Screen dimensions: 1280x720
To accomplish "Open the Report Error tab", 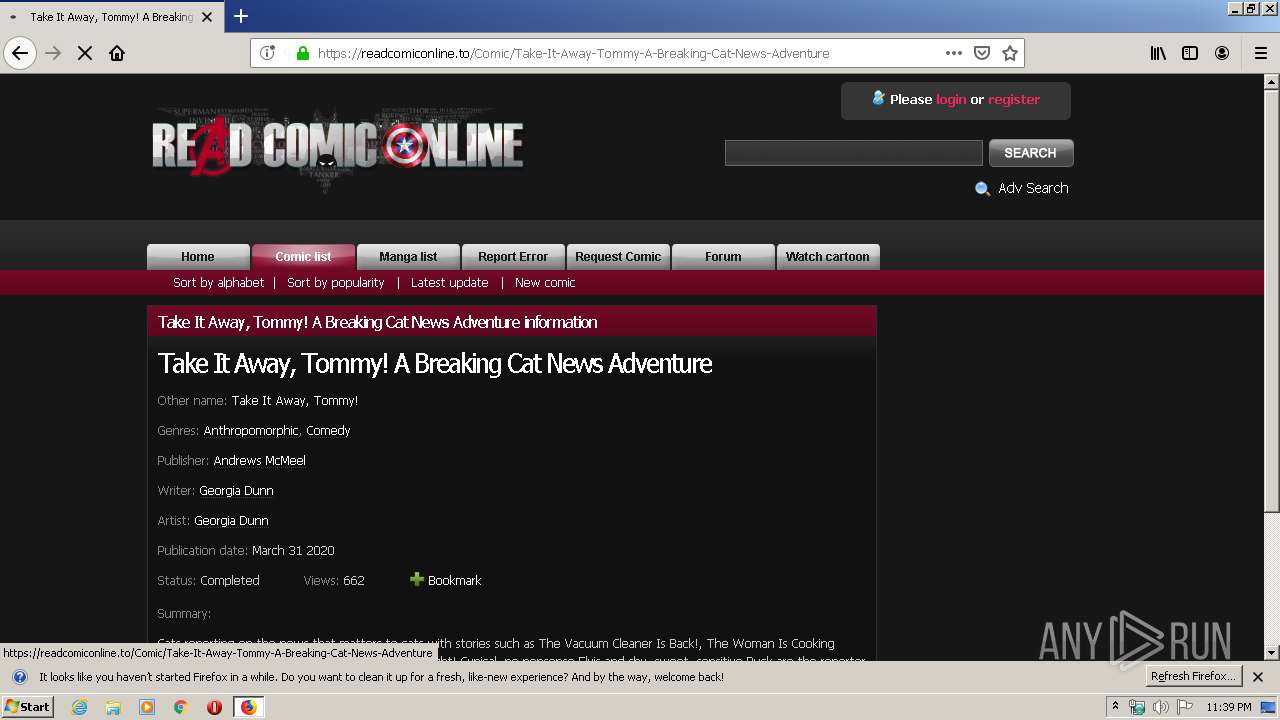I will pos(513,257).
